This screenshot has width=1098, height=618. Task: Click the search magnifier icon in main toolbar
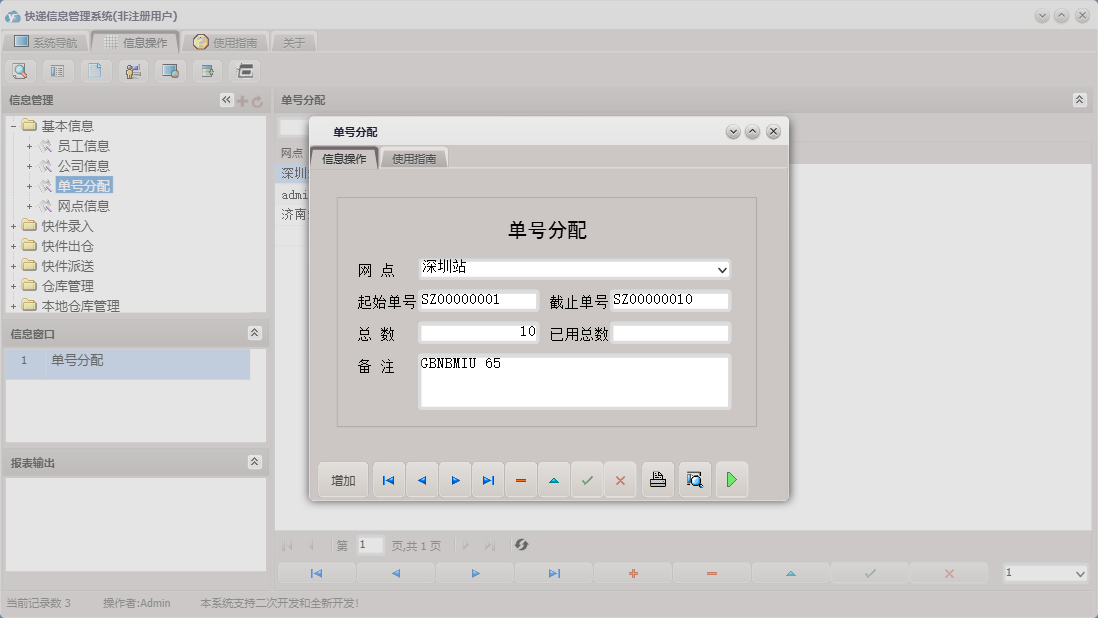[x=20, y=71]
